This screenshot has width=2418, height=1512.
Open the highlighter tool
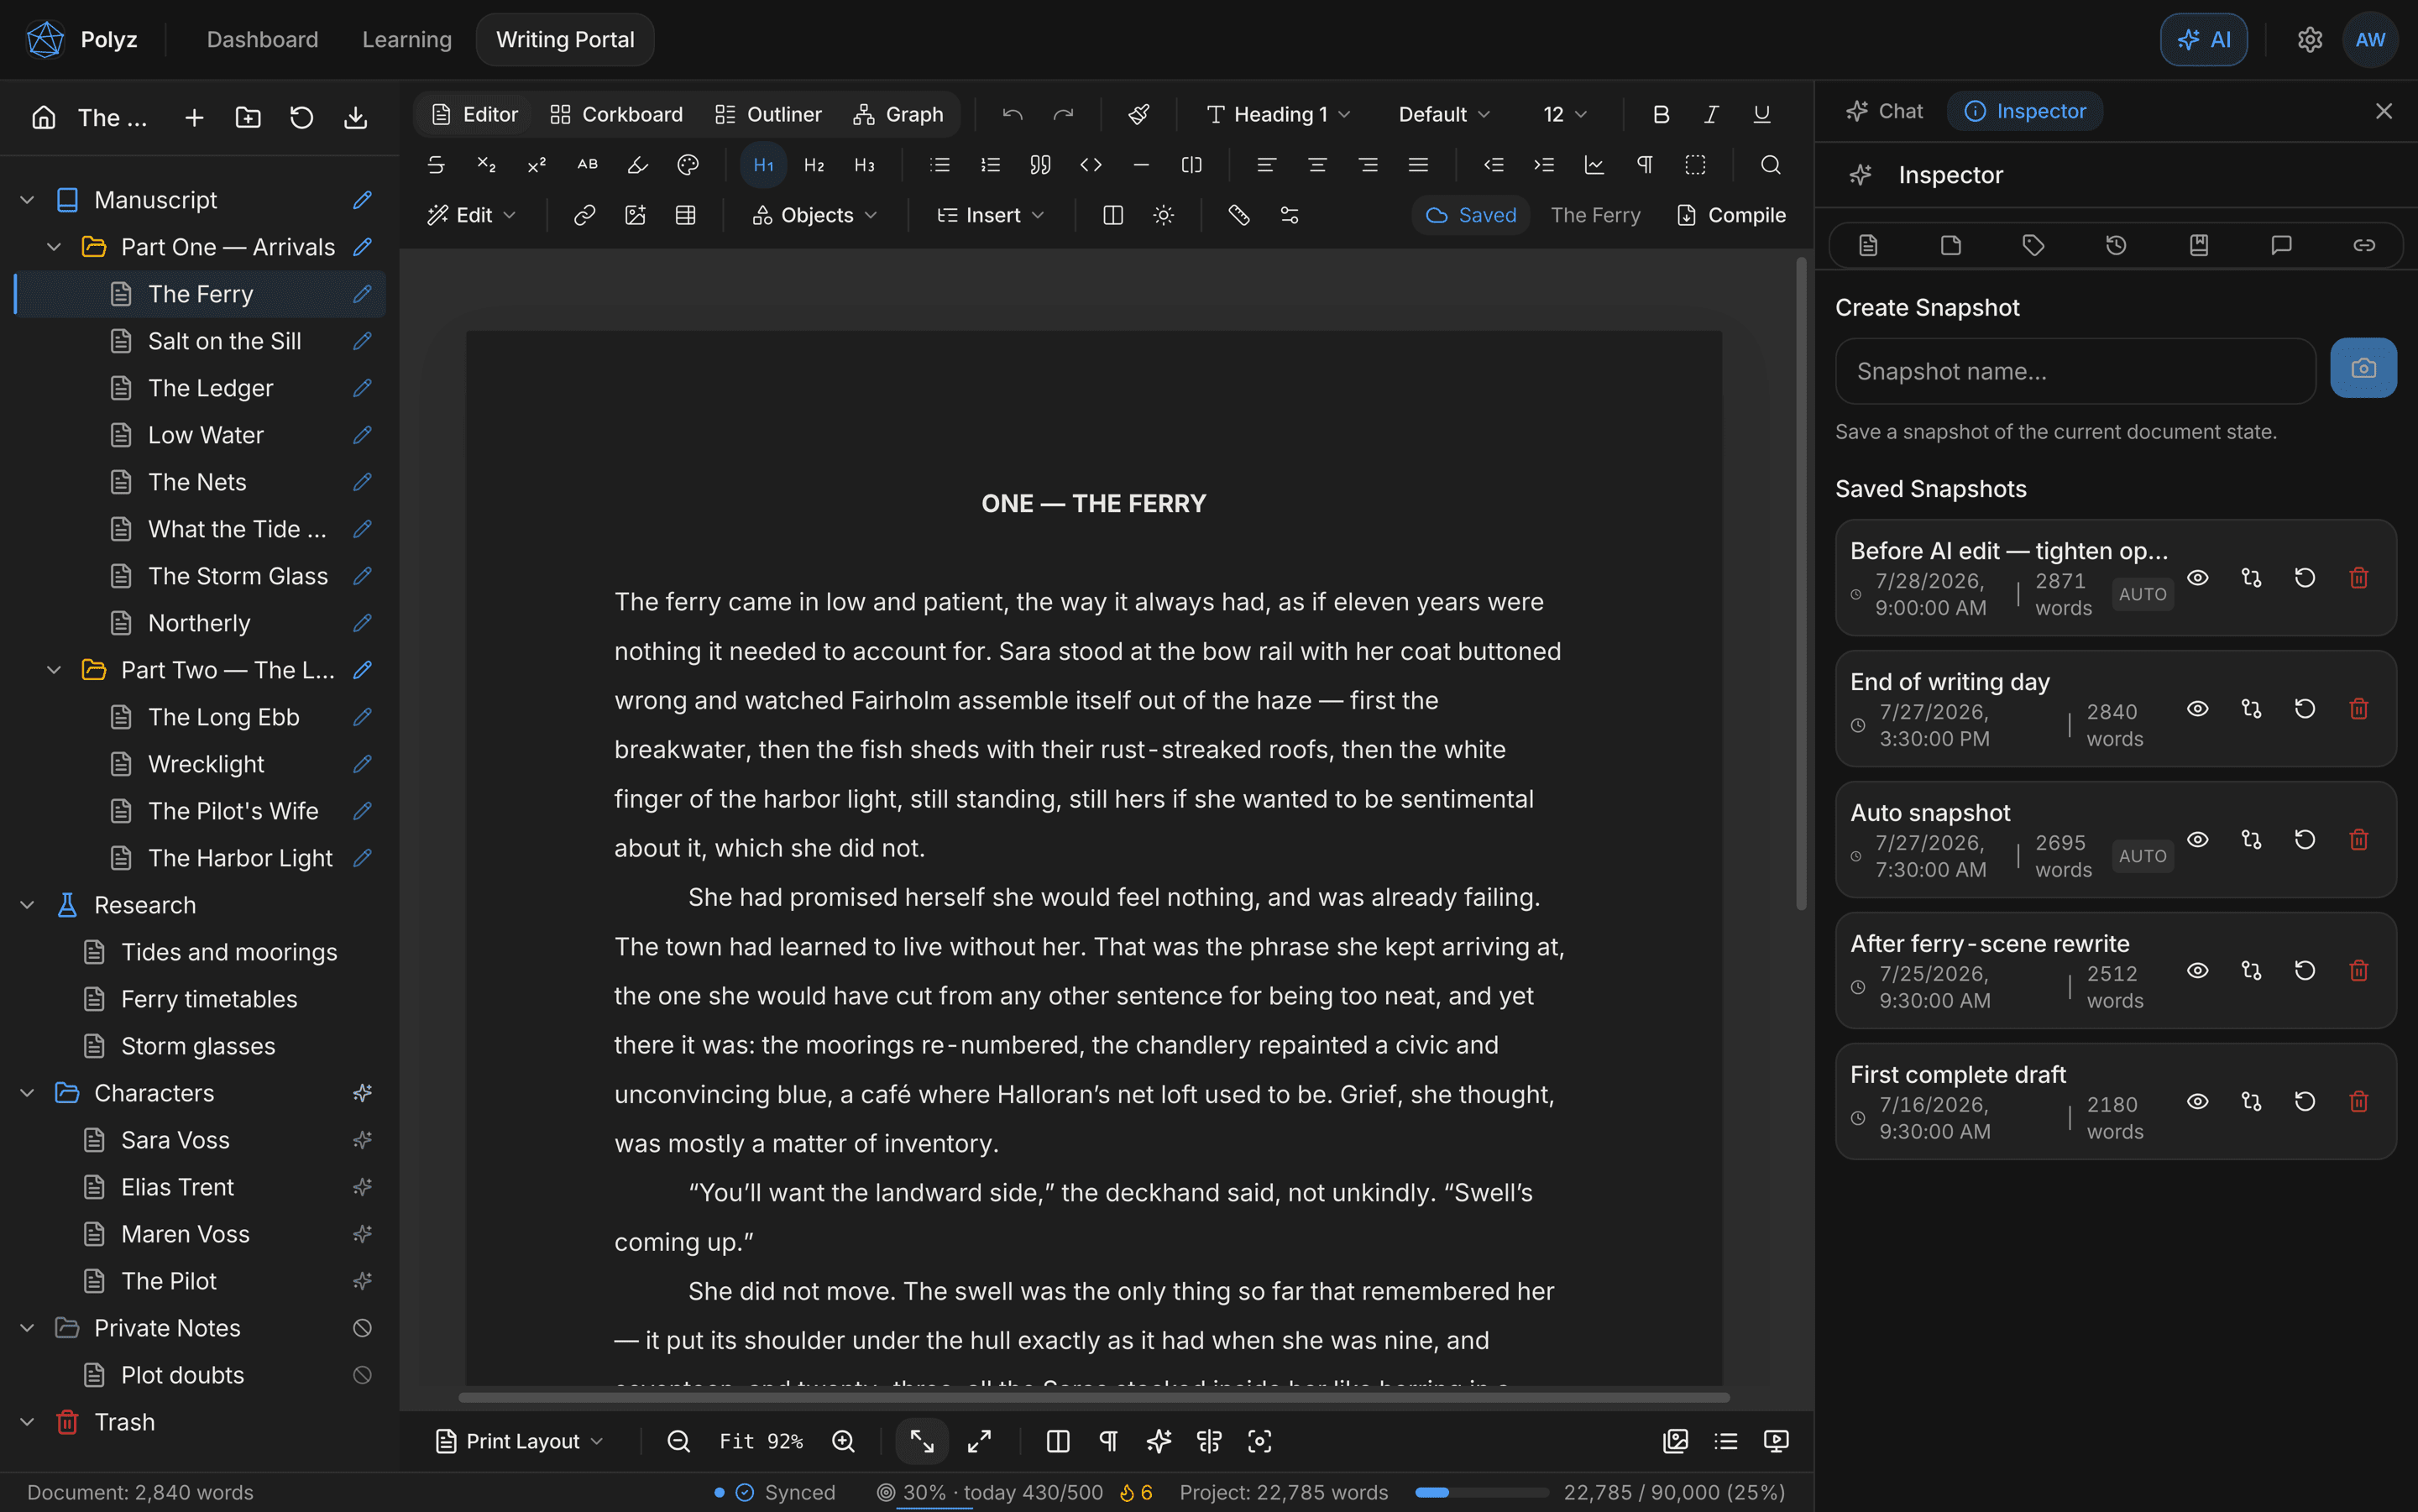[637, 165]
